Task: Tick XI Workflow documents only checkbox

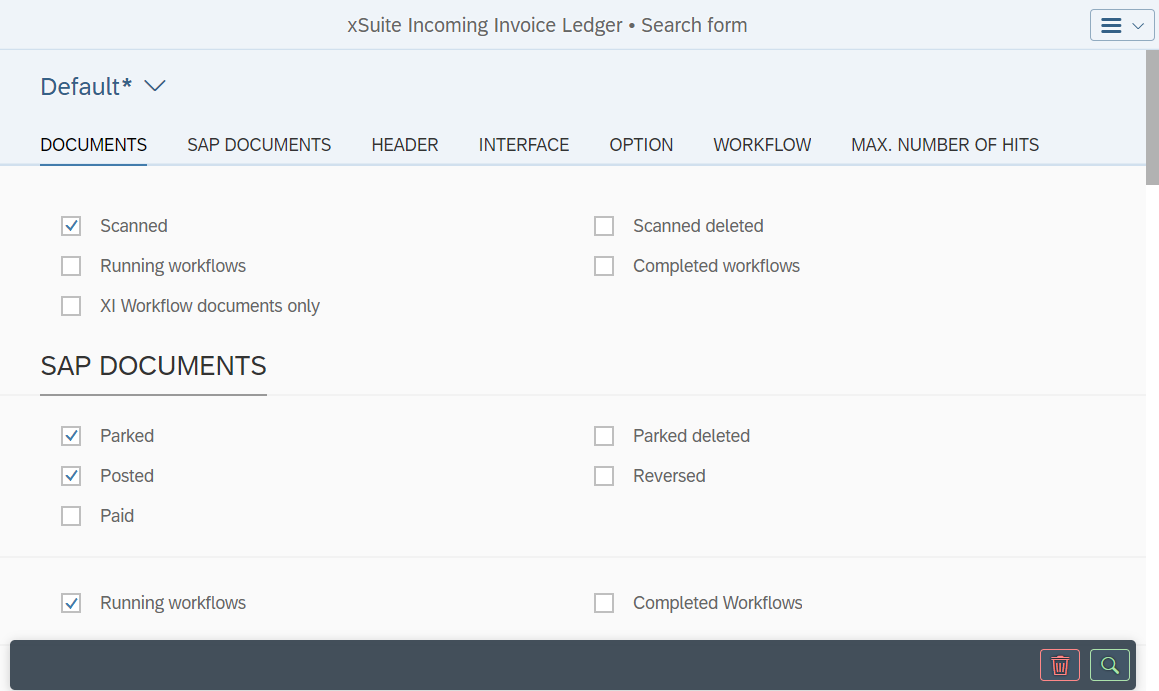Action: (x=71, y=306)
